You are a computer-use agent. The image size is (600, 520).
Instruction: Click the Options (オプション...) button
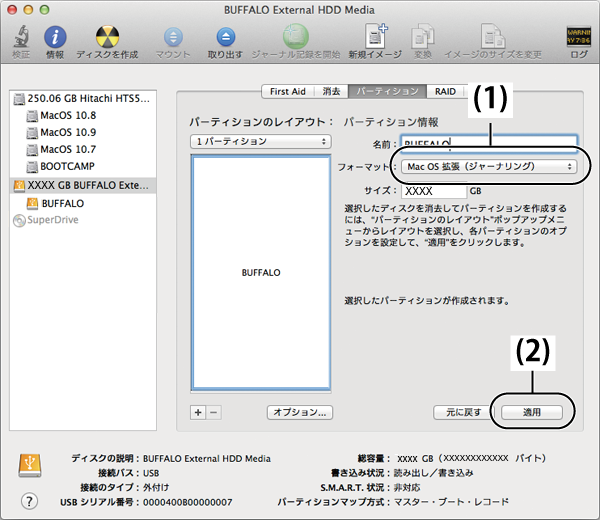[300, 412]
